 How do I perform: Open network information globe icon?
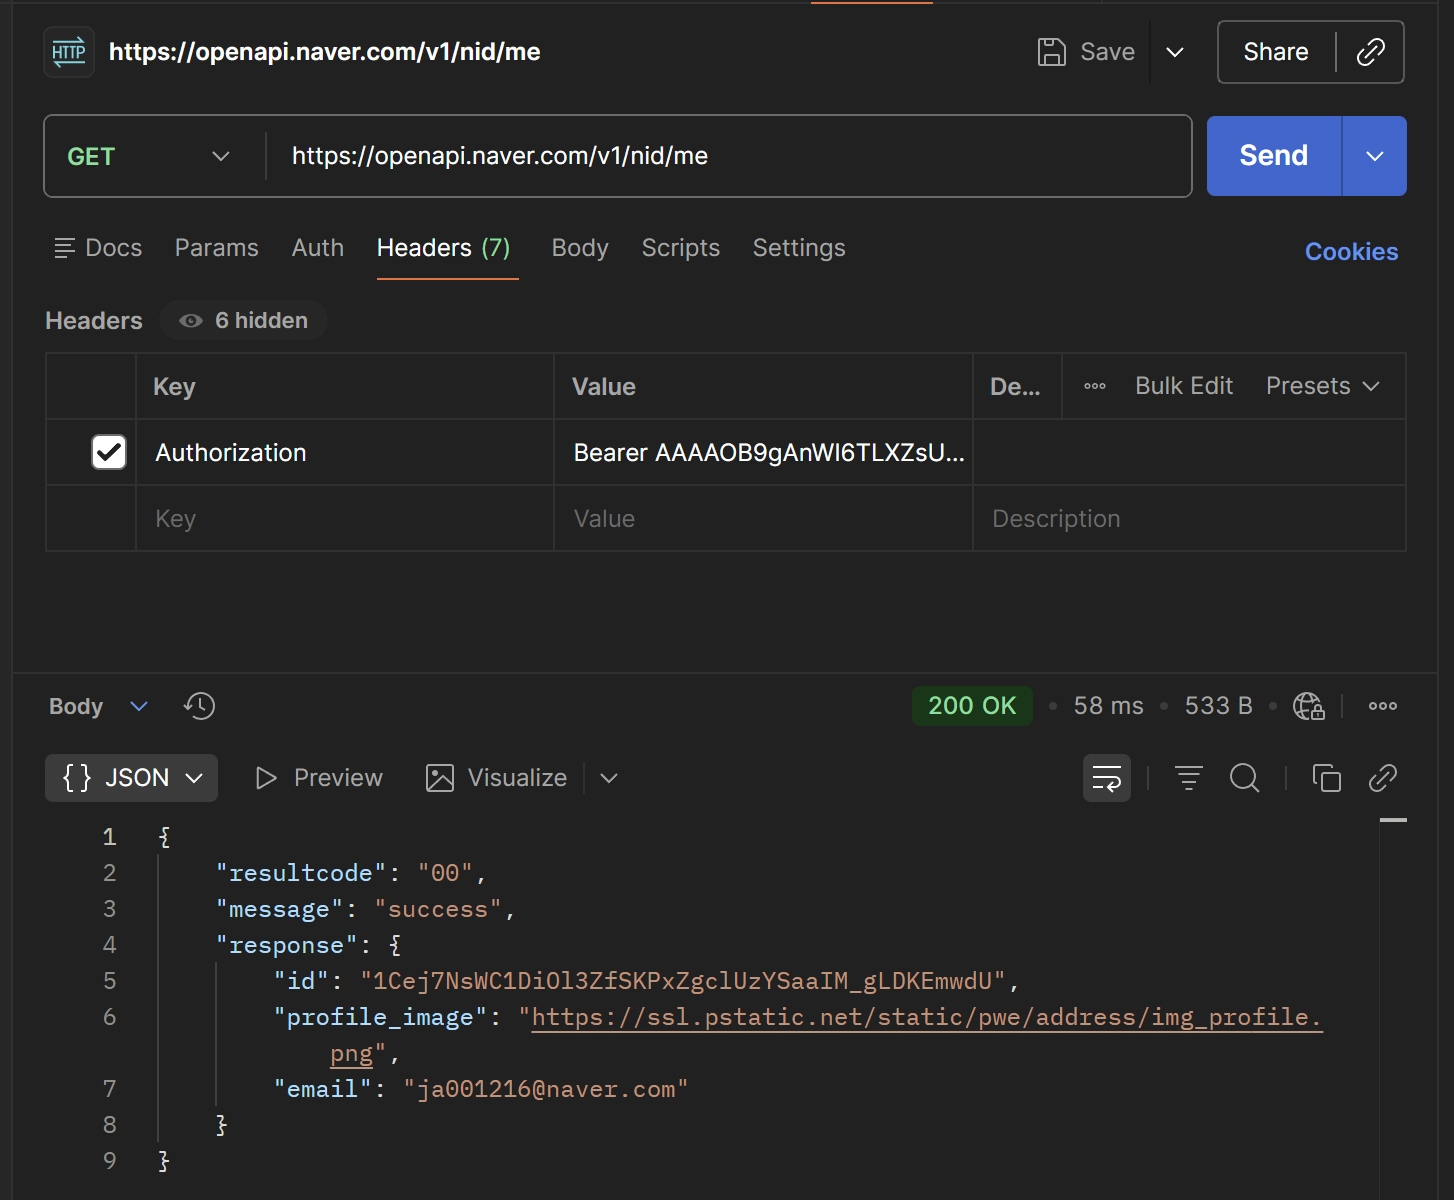1308,706
